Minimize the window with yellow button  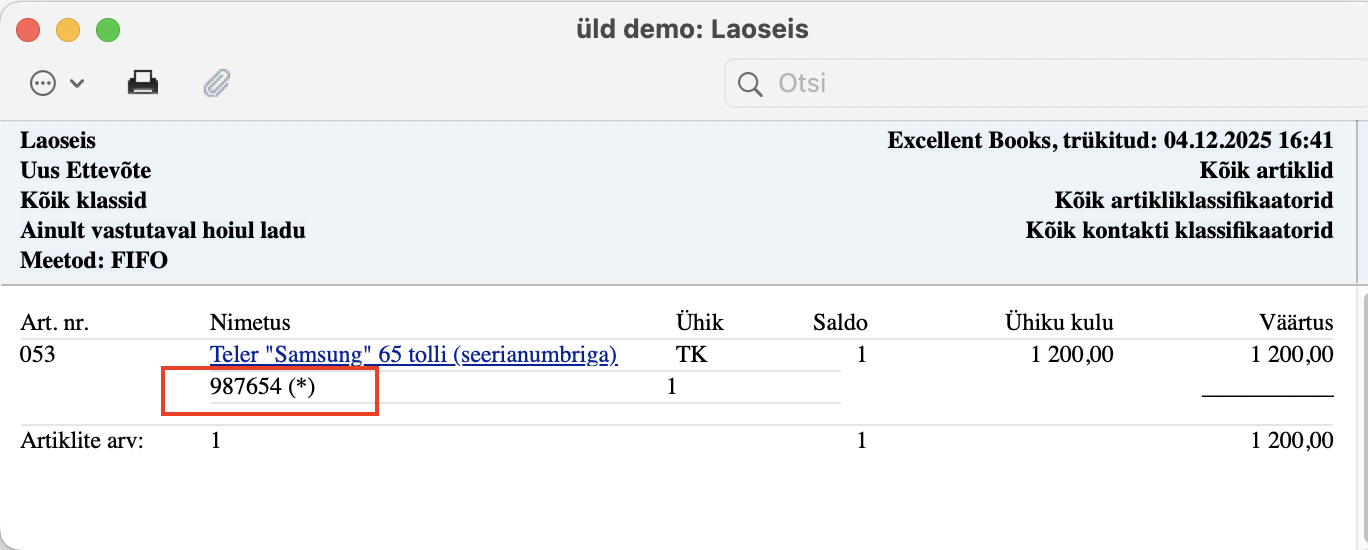coord(68,30)
